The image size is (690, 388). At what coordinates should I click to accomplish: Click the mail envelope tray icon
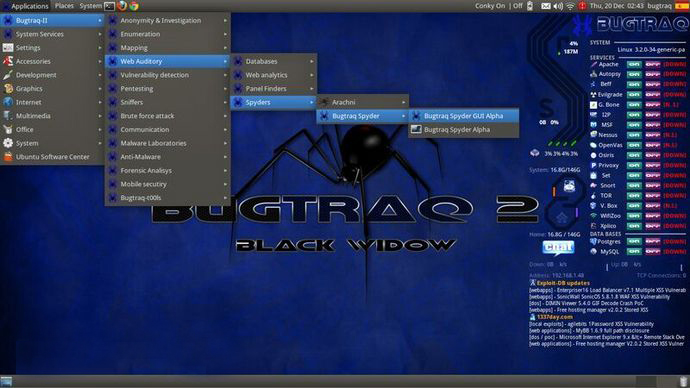pyautogui.click(x=546, y=6)
